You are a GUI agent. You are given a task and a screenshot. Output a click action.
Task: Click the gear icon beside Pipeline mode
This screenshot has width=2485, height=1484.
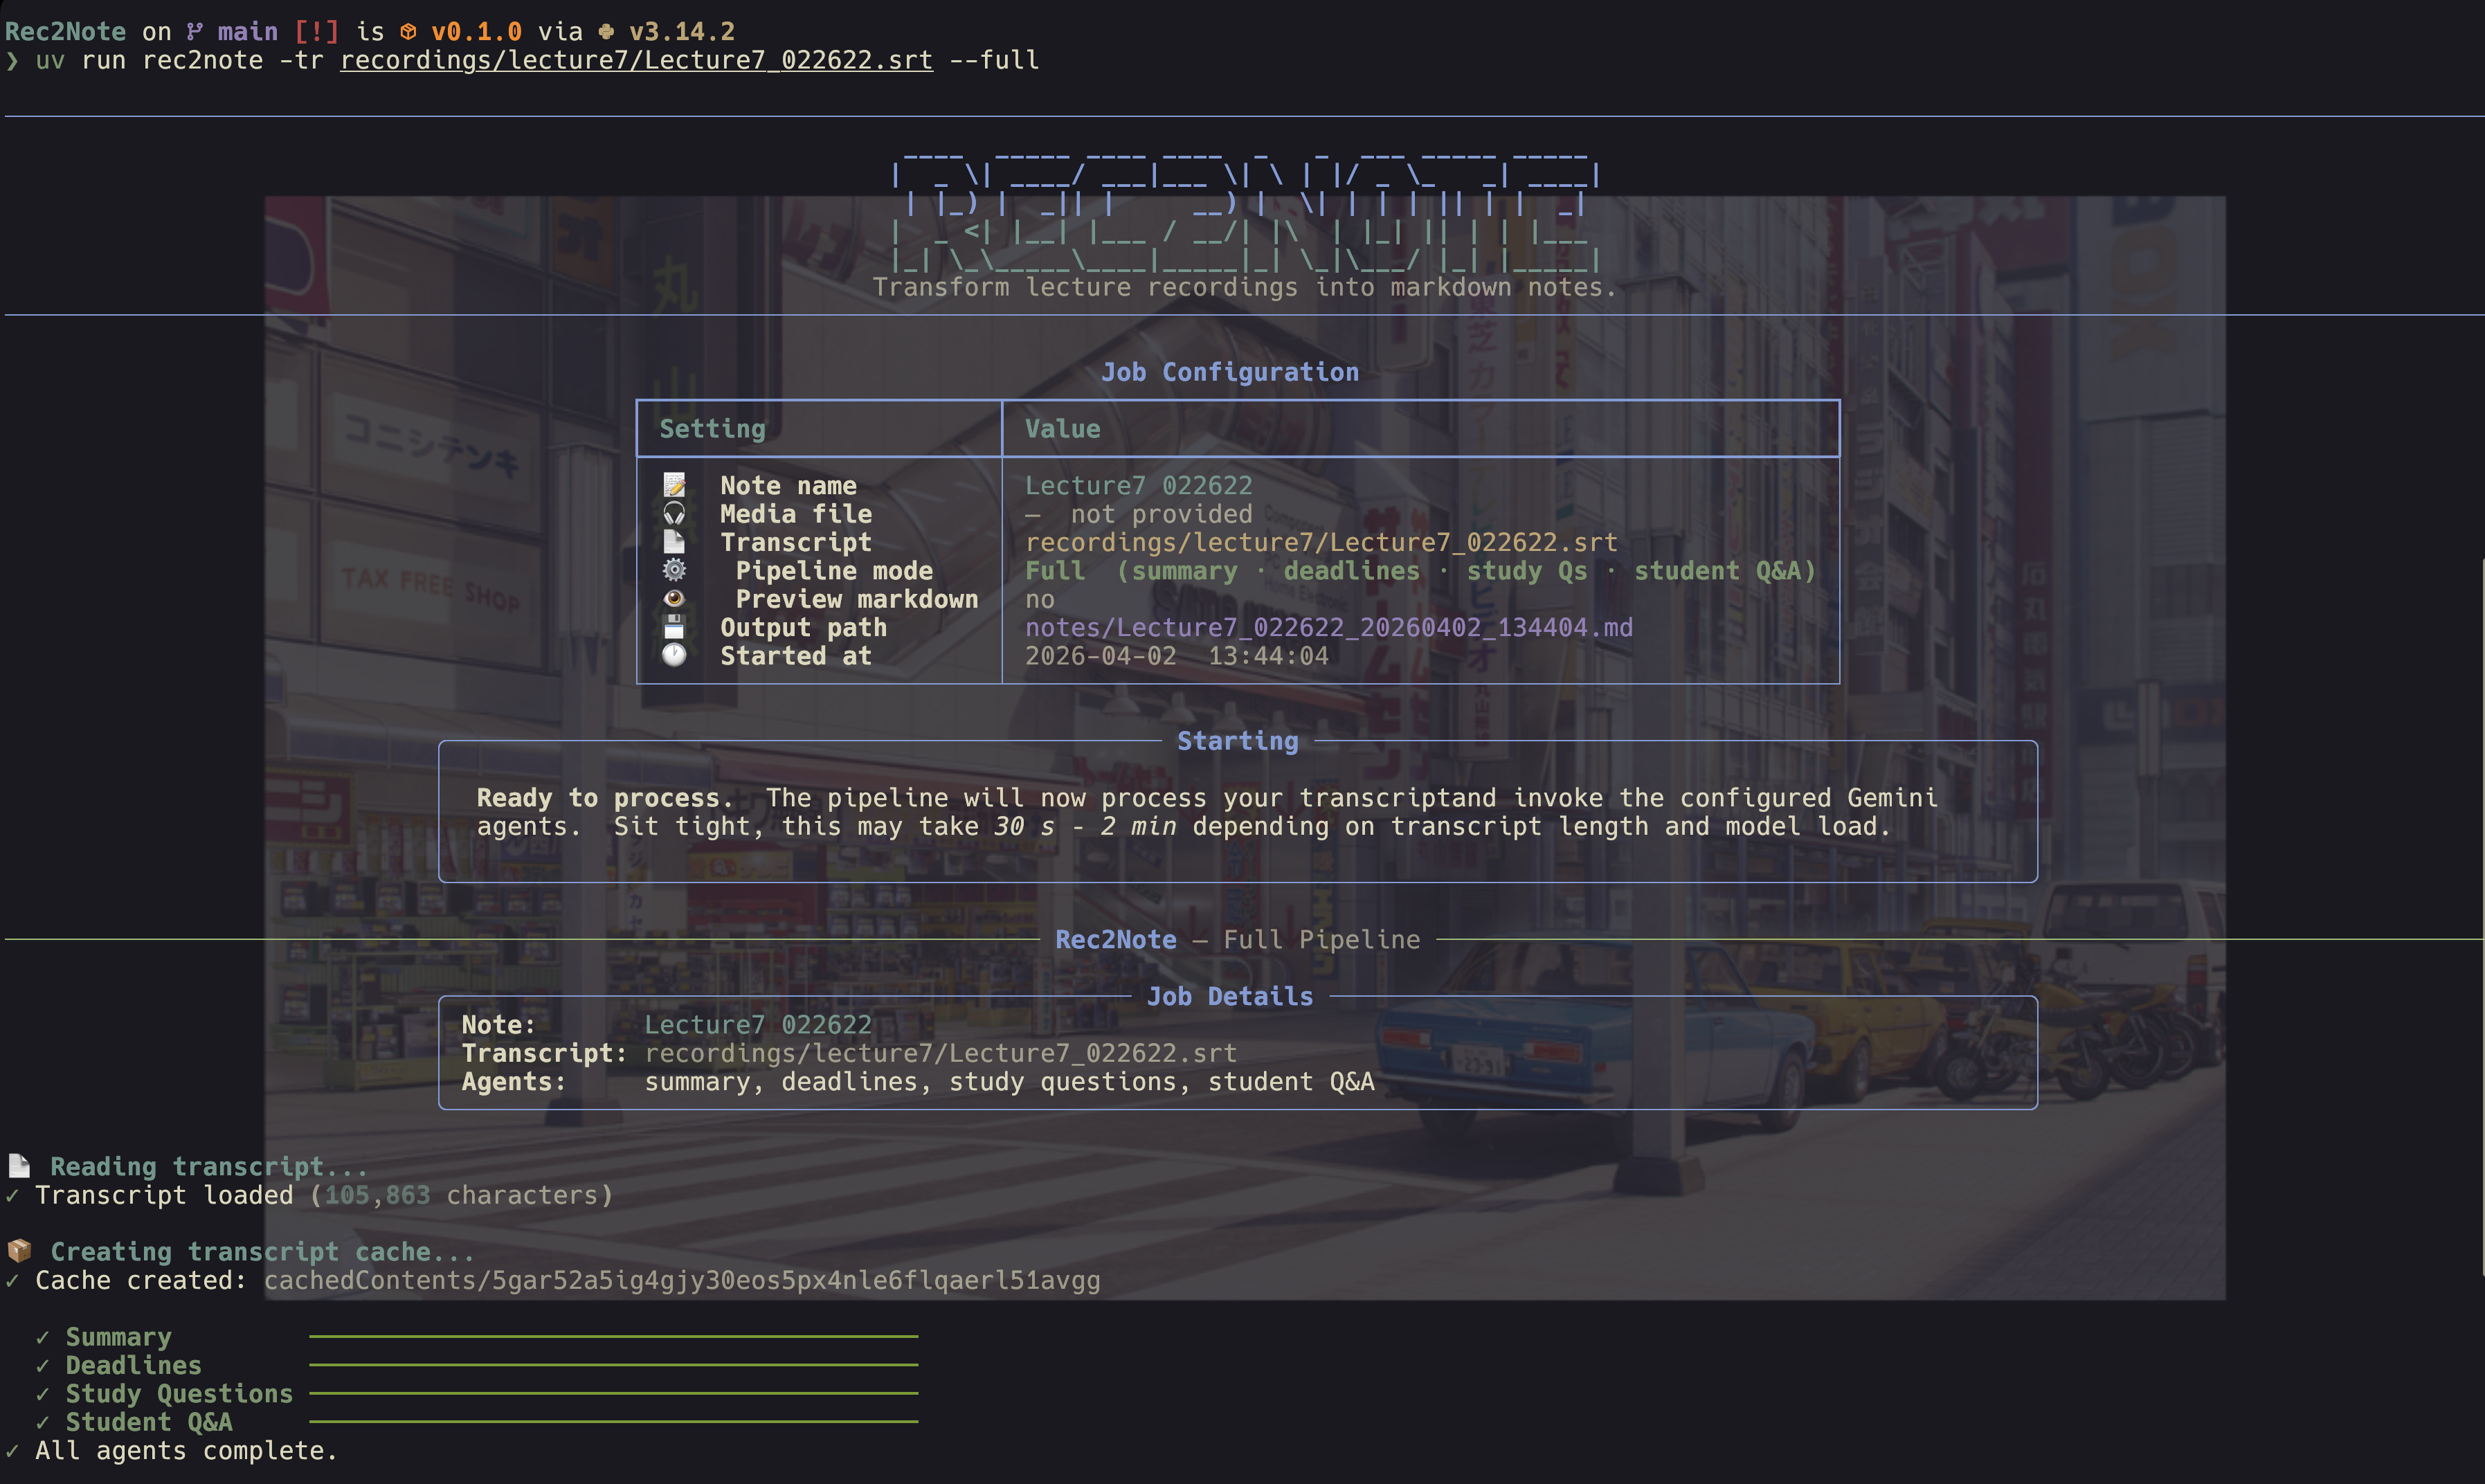tap(675, 570)
